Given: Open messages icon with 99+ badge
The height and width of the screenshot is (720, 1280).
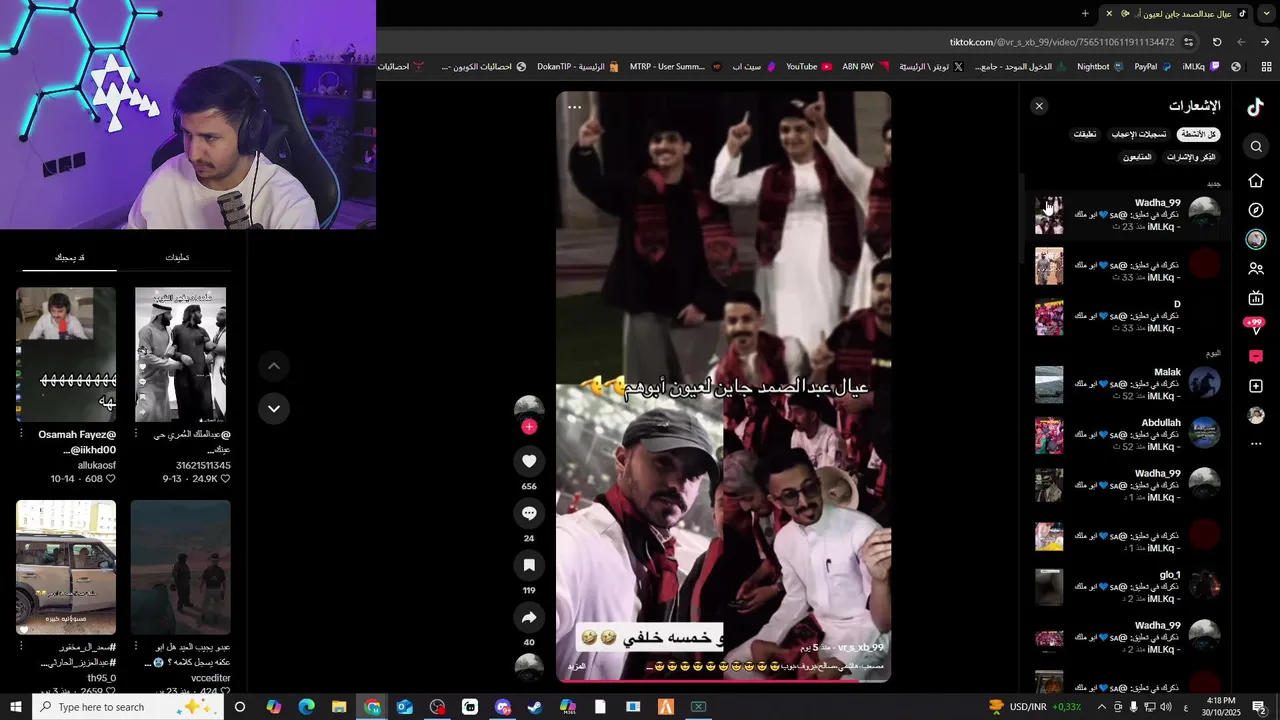Looking at the screenshot, I should pyautogui.click(x=1255, y=326).
